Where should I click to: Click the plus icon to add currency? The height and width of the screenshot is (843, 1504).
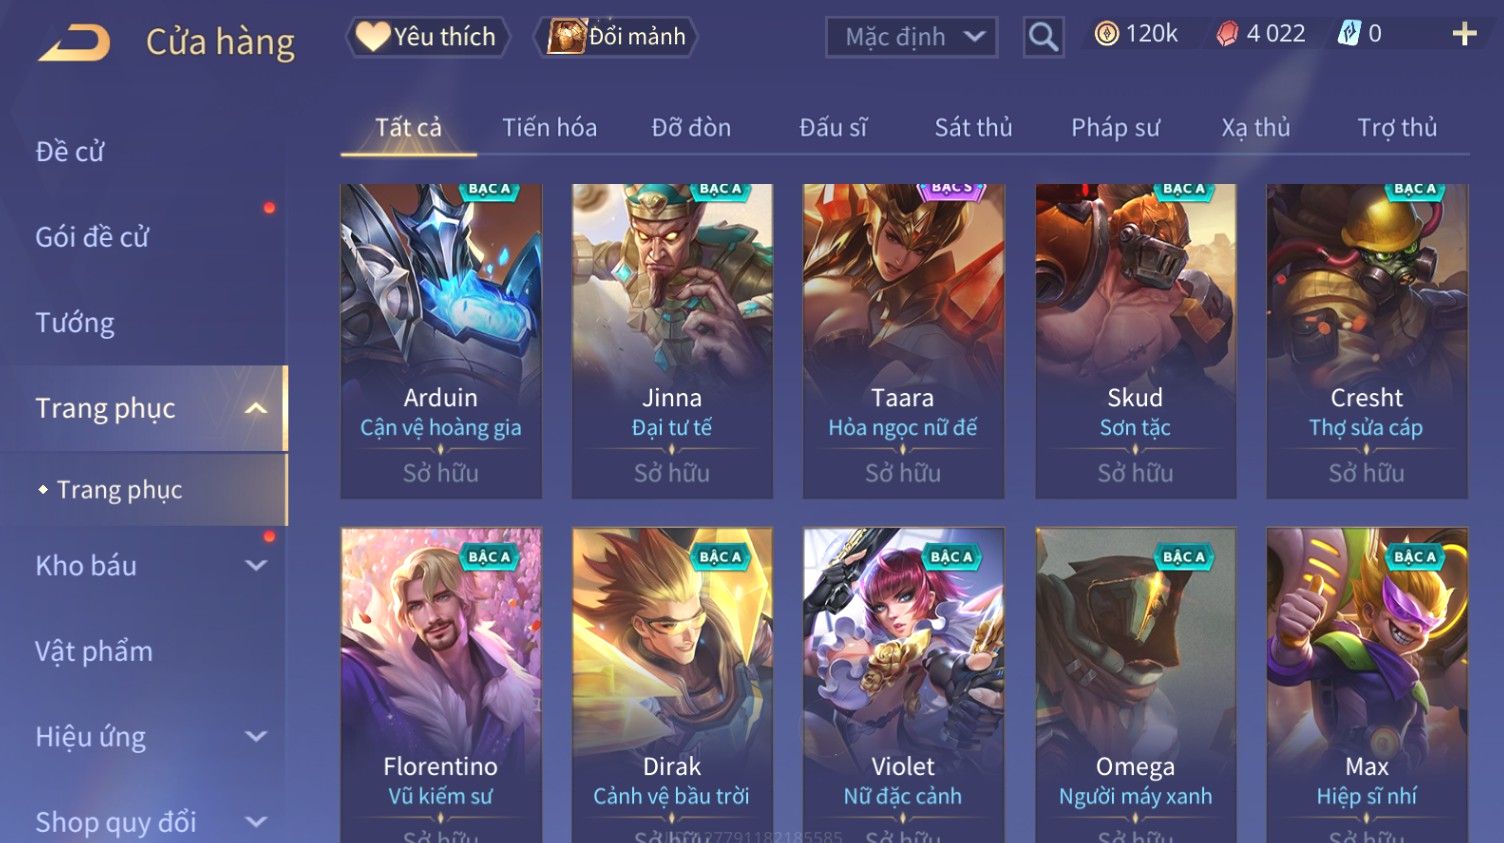(x=1465, y=35)
